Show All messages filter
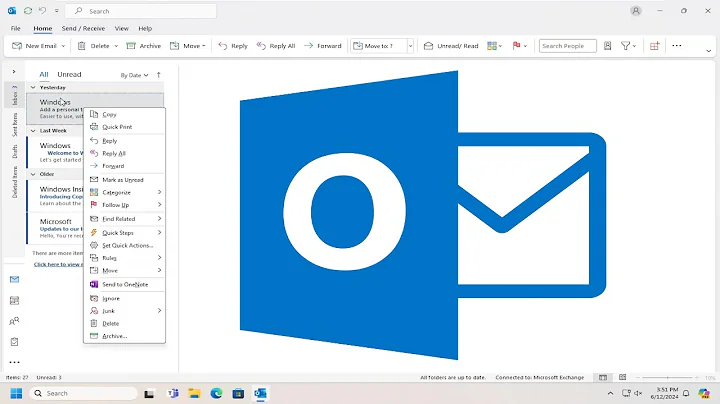Screen dimensions: 720x404 coord(44,74)
